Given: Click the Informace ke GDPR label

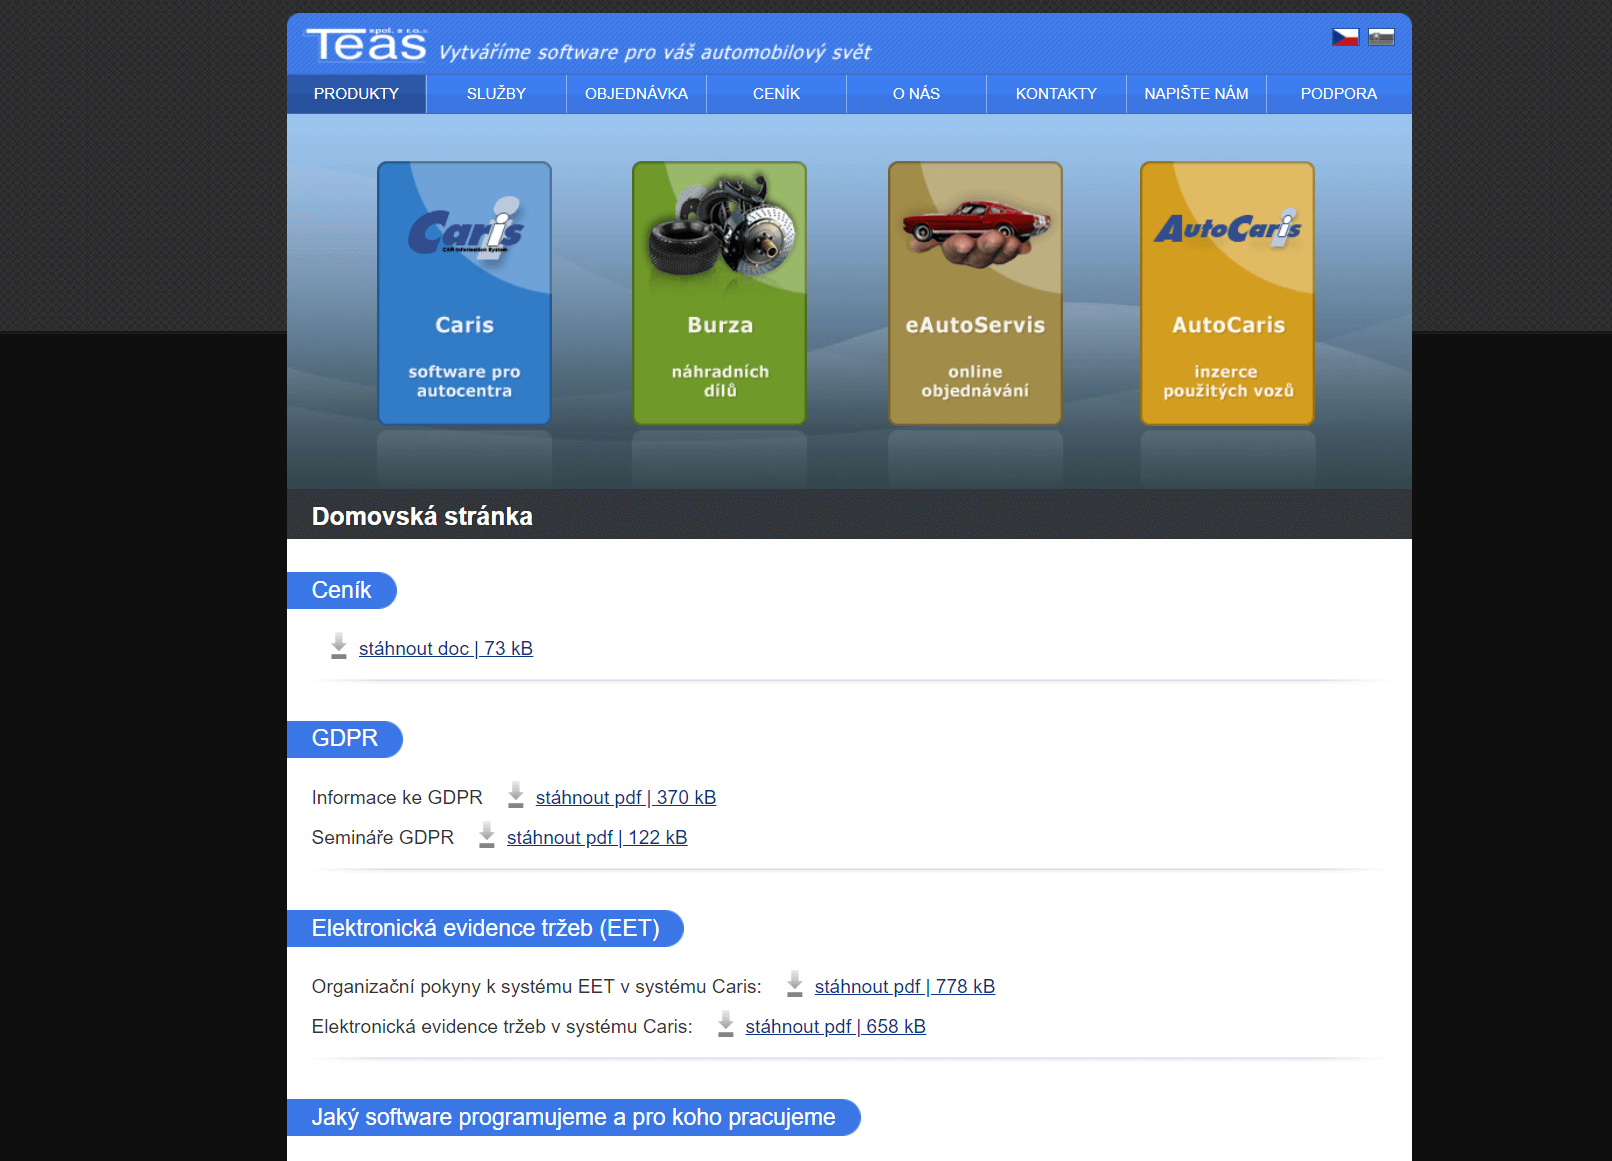Looking at the screenshot, I should (397, 797).
